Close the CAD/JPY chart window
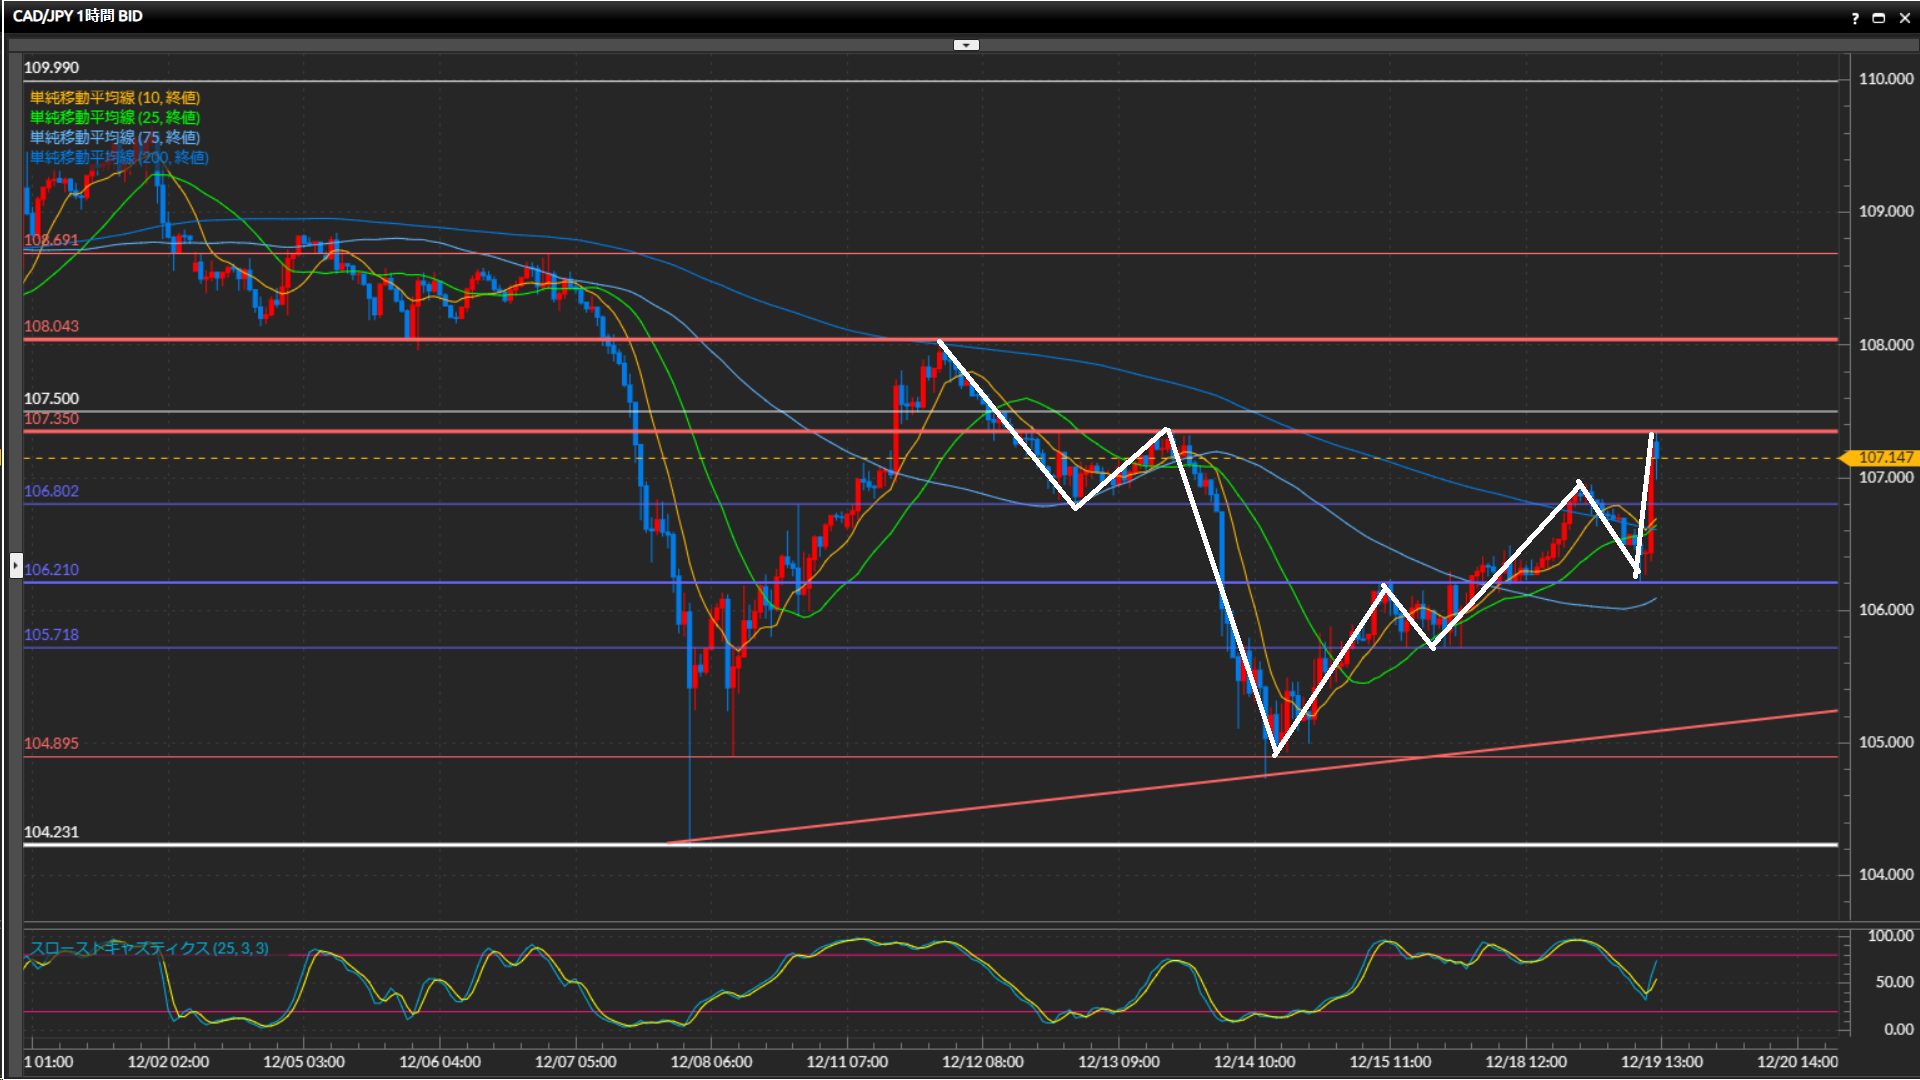 [x=1904, y=17]
